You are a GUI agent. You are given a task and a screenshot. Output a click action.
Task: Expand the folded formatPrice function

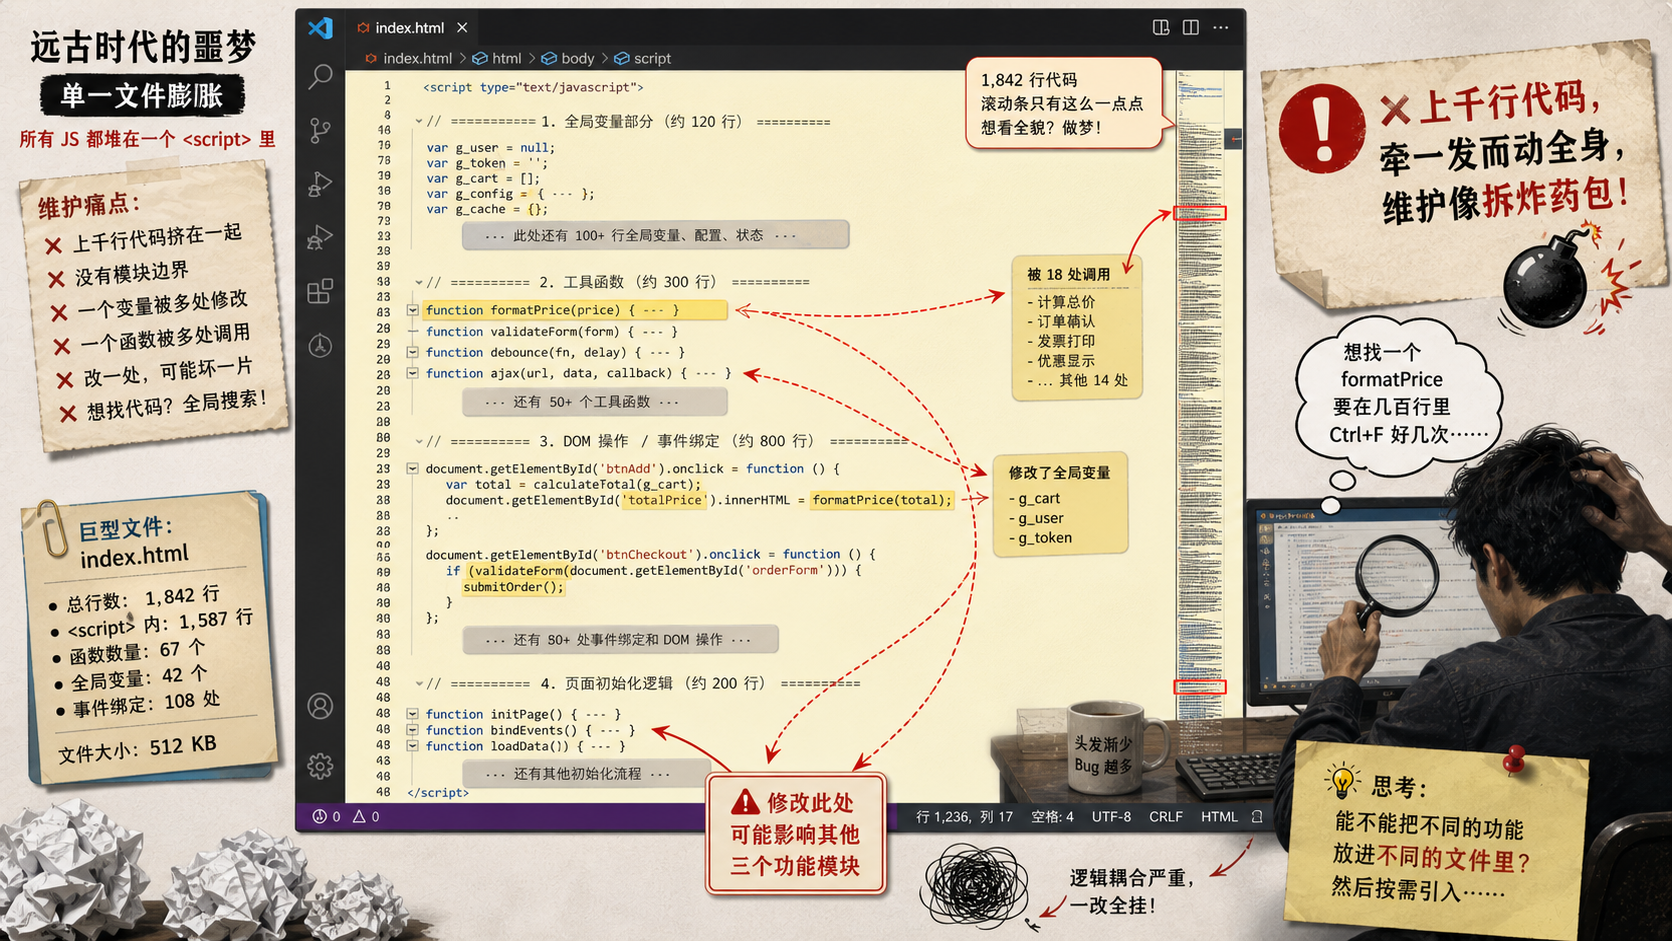point(412,310)
